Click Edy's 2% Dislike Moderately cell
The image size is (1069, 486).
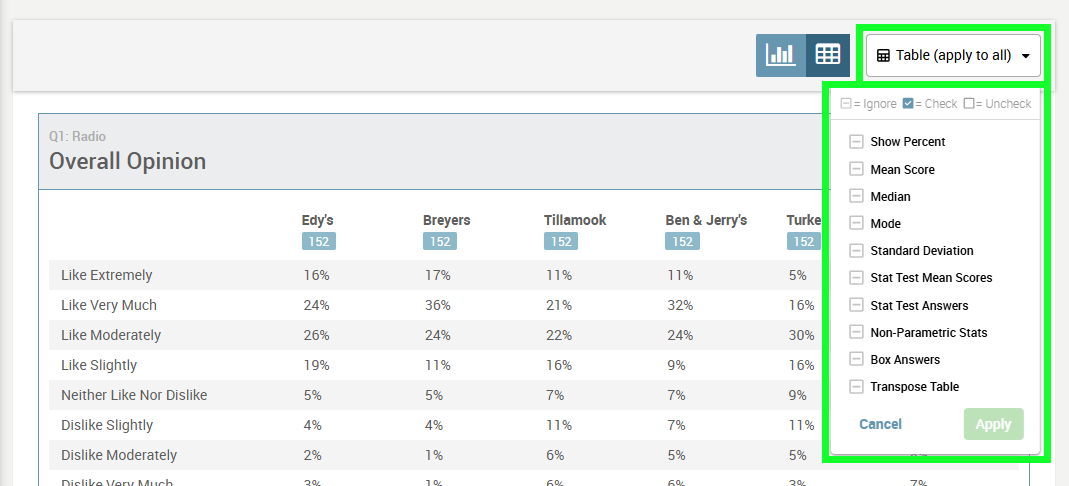(312, 455)
